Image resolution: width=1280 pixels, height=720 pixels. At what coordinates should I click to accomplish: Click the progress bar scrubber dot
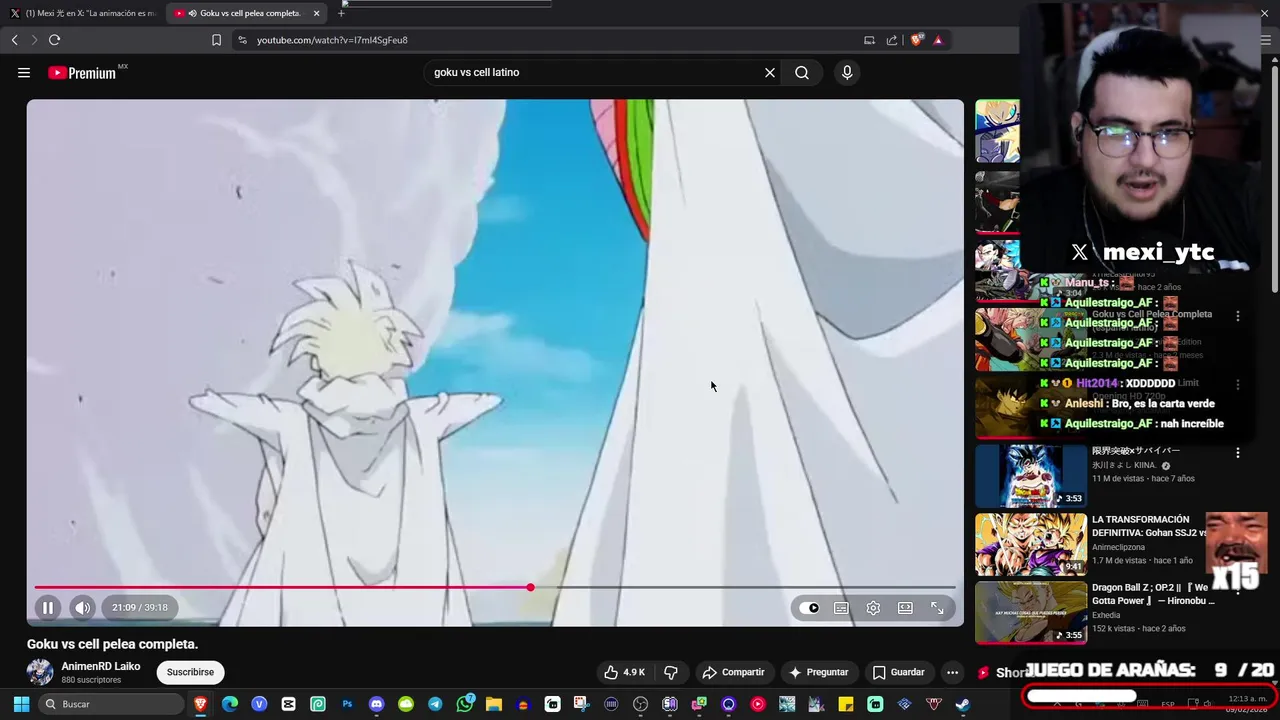click(x=530, y=588)
